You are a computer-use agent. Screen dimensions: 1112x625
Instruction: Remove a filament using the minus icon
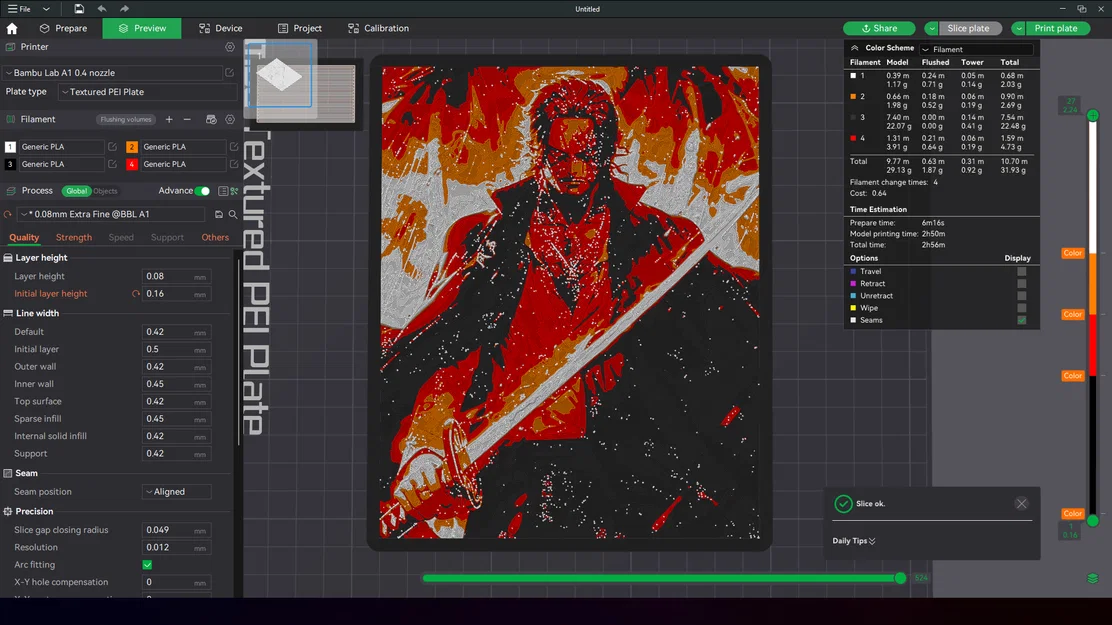tap(187, 119)
